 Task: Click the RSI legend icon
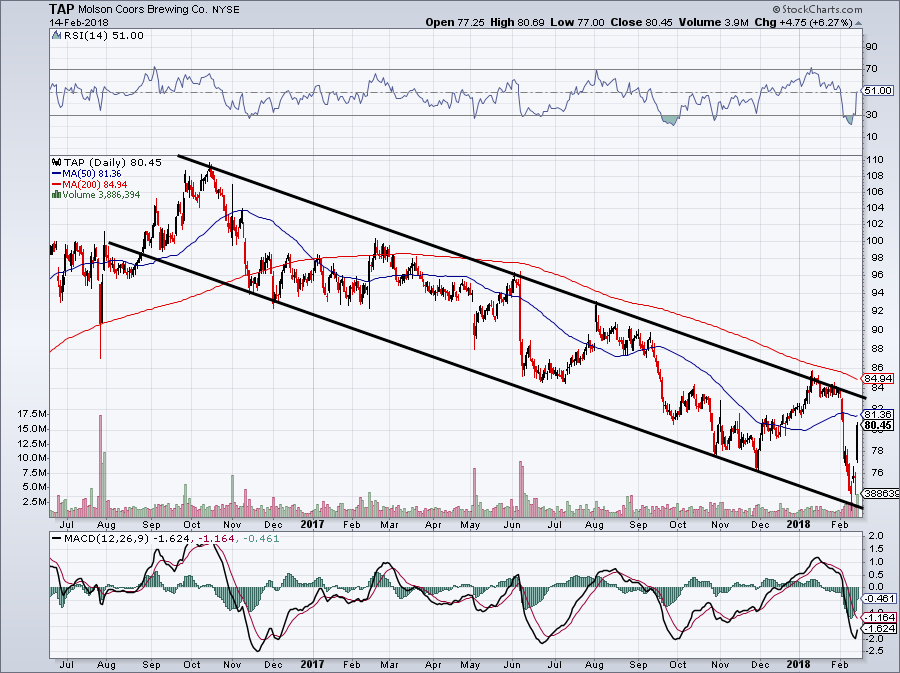pyautogui.click(x=56, y=36)
